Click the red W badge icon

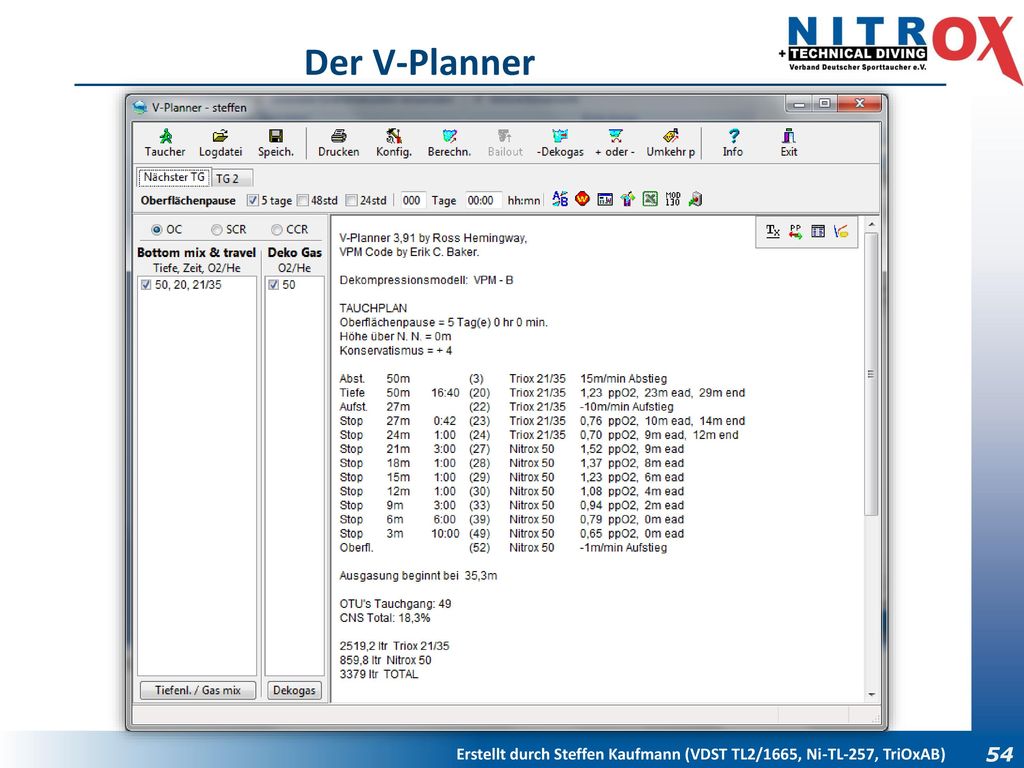(x=583, y=199)
